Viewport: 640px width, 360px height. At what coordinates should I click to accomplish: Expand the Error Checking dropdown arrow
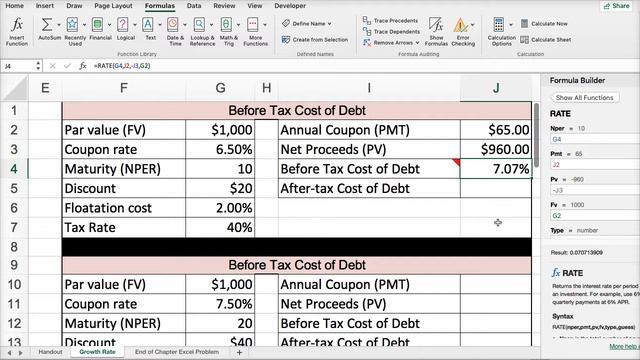coord(472,25)
